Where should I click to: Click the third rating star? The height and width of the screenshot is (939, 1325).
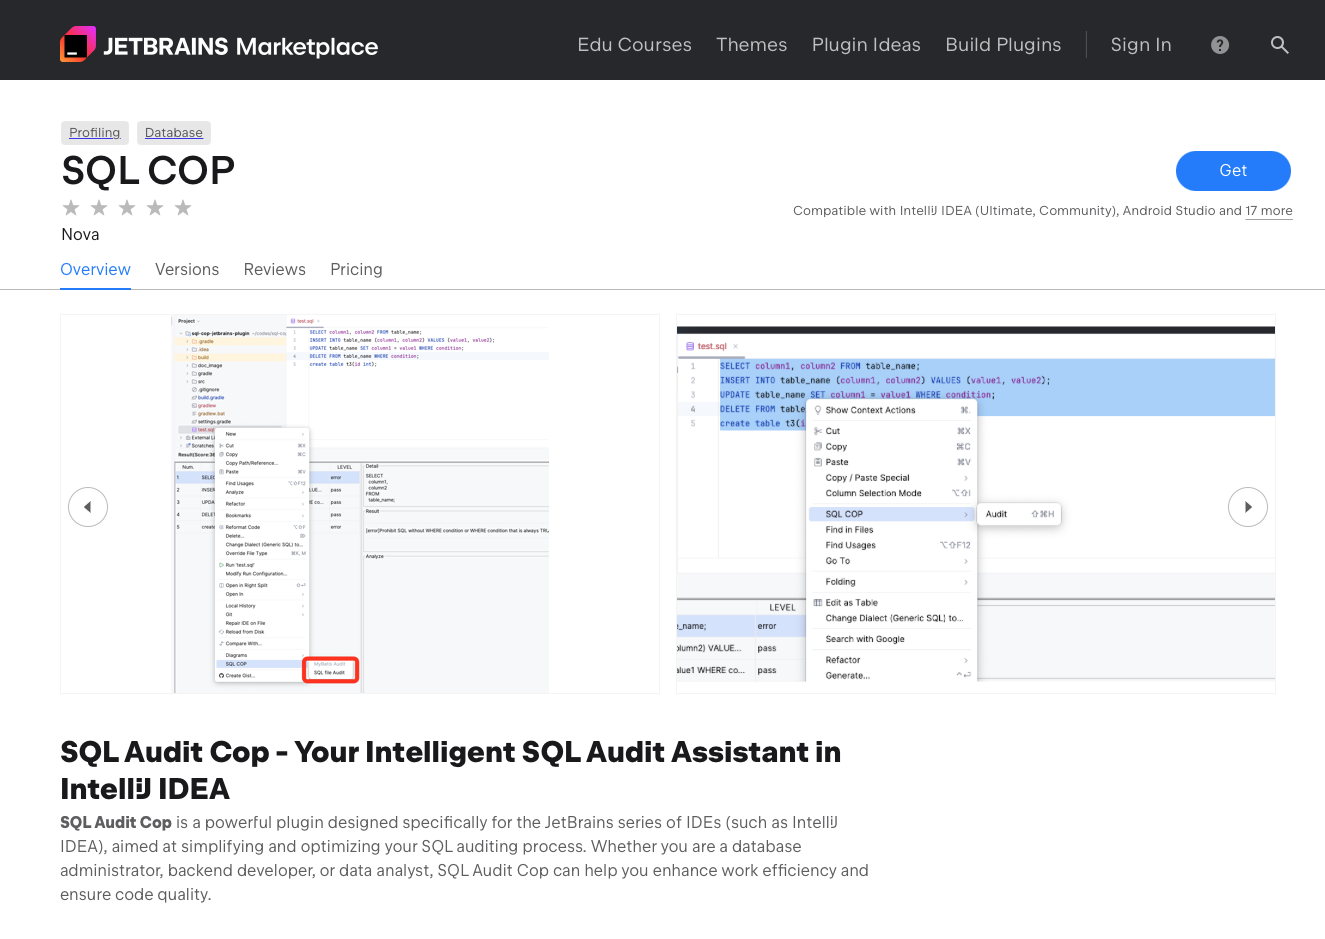127,208
